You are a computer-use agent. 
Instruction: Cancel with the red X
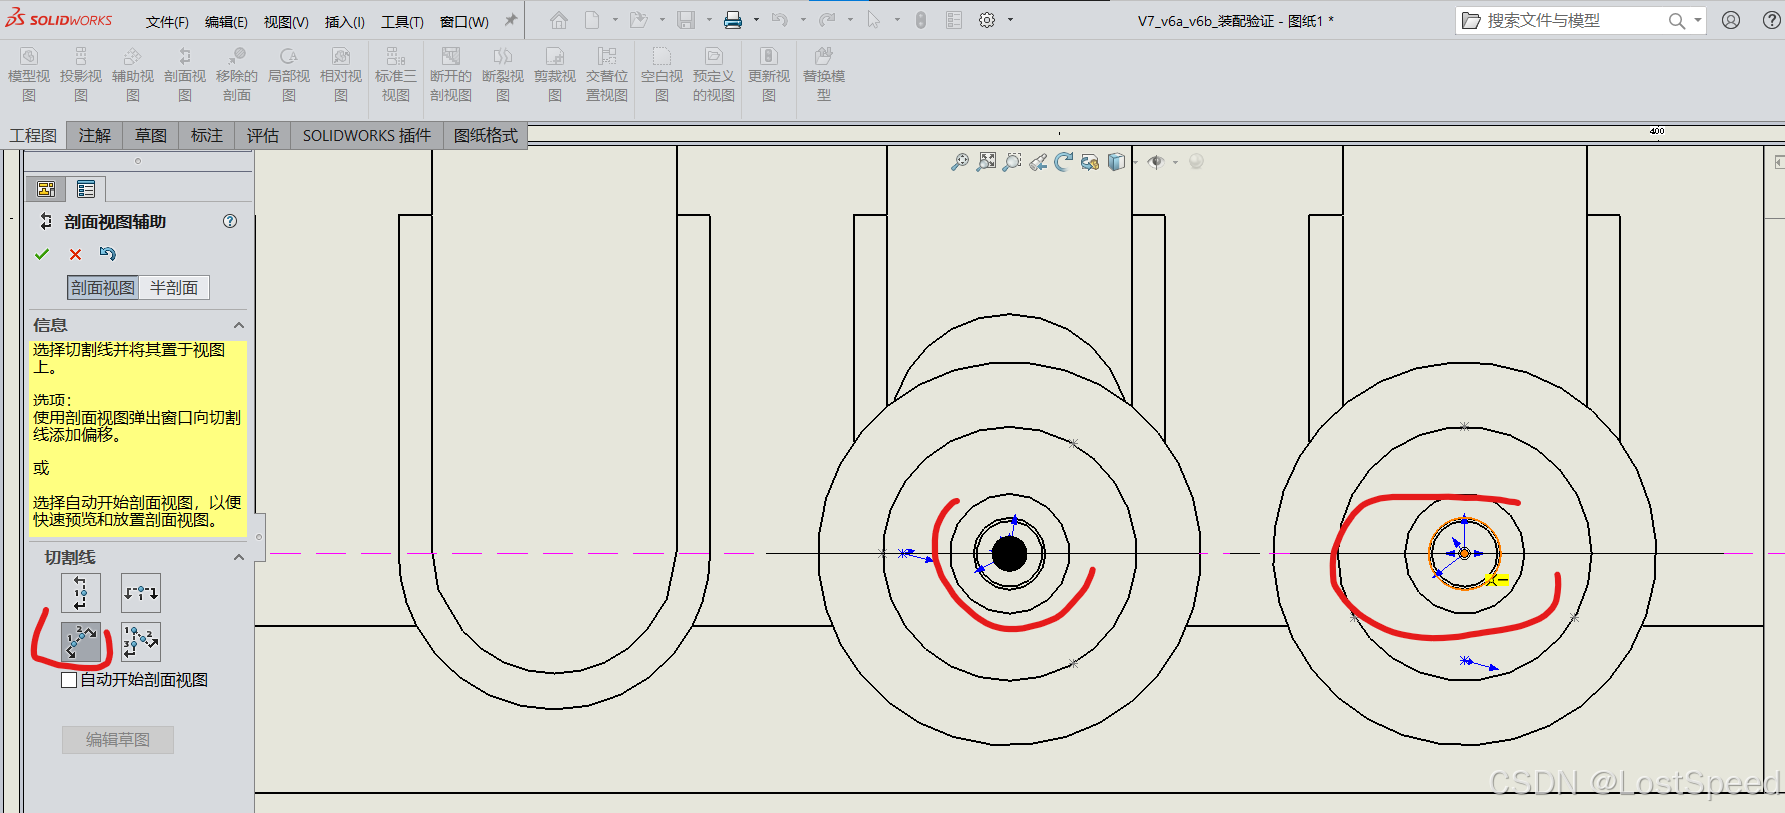point(75,254)
